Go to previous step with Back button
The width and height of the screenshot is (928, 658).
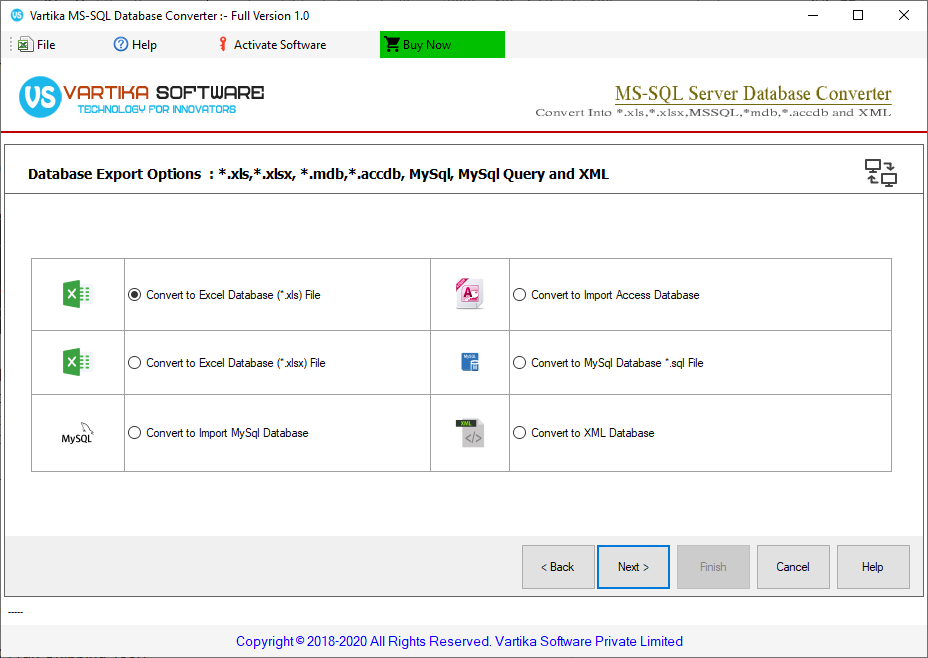click(558, 567)
